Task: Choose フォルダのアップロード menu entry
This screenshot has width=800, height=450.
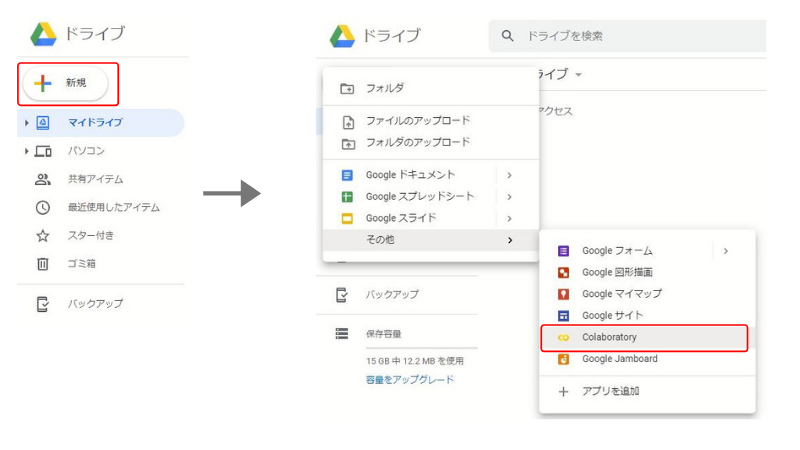Action: (x=431, y=143)
